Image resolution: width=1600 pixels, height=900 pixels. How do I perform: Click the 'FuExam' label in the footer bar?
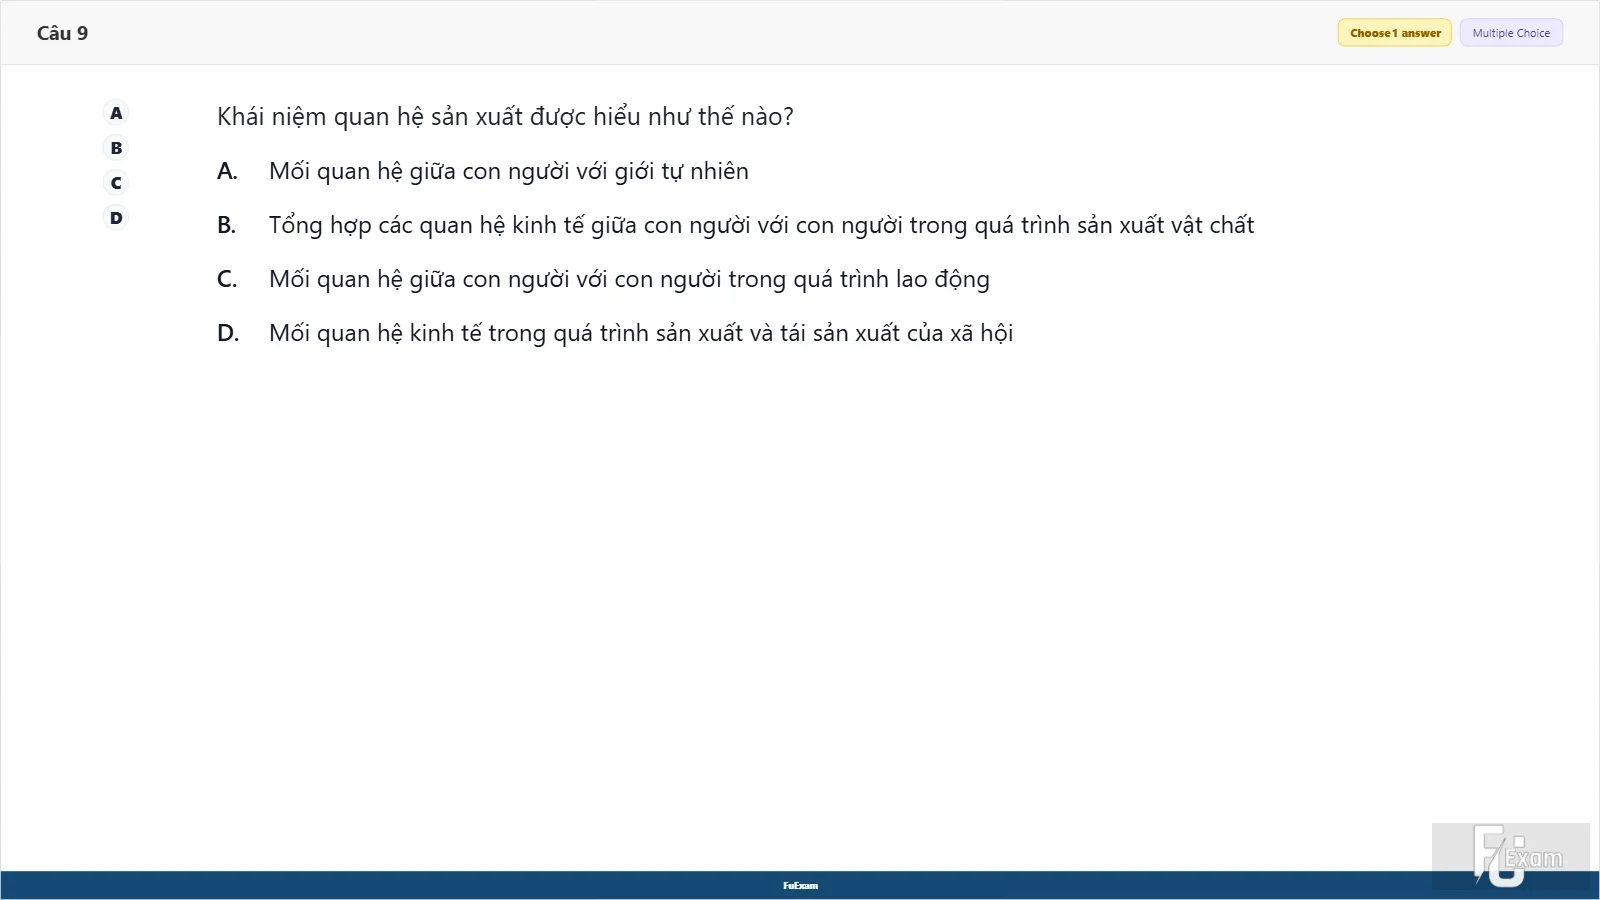coord(800,886)
